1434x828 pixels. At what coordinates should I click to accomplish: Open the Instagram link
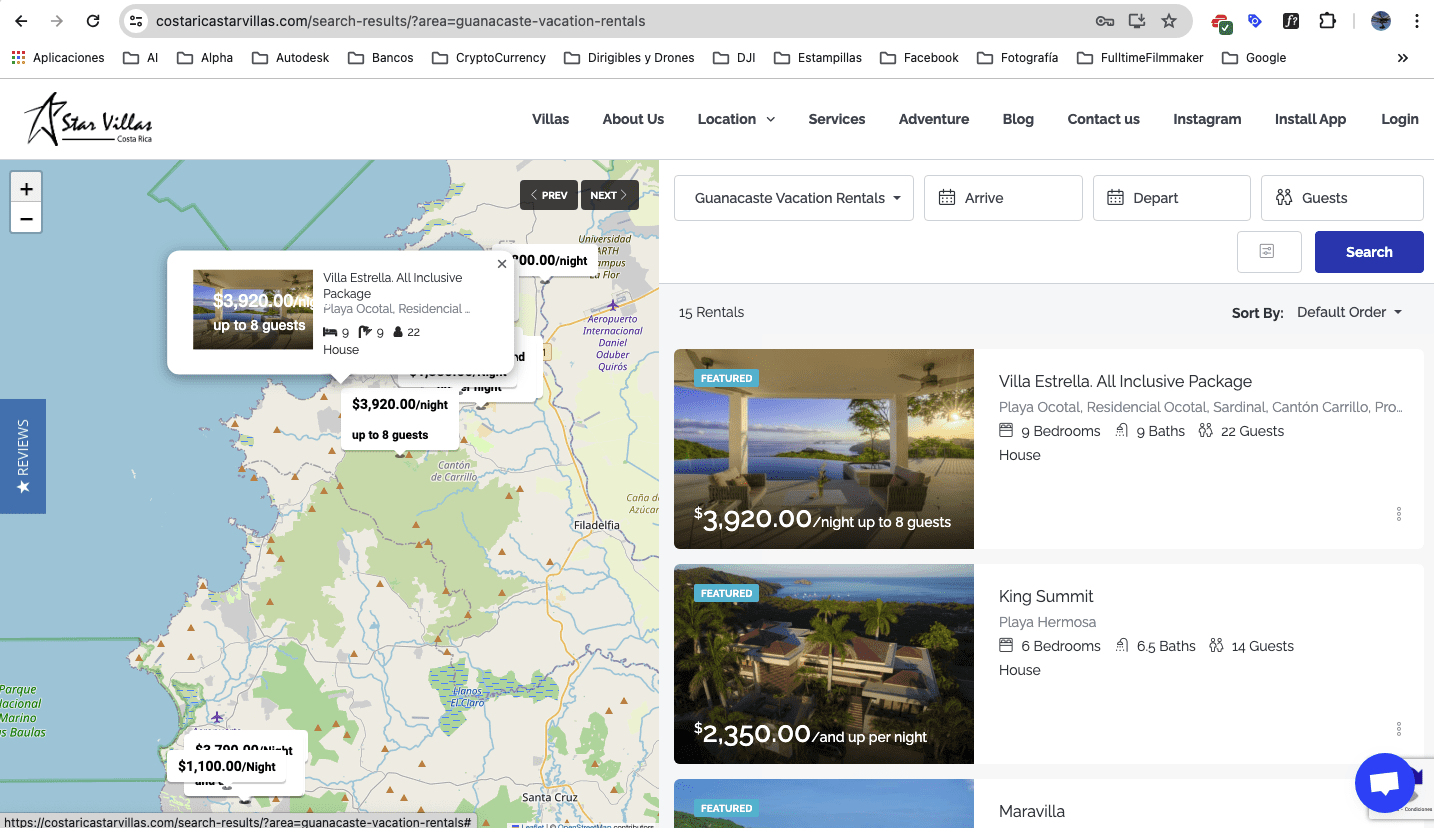(x=1207, y=119)
